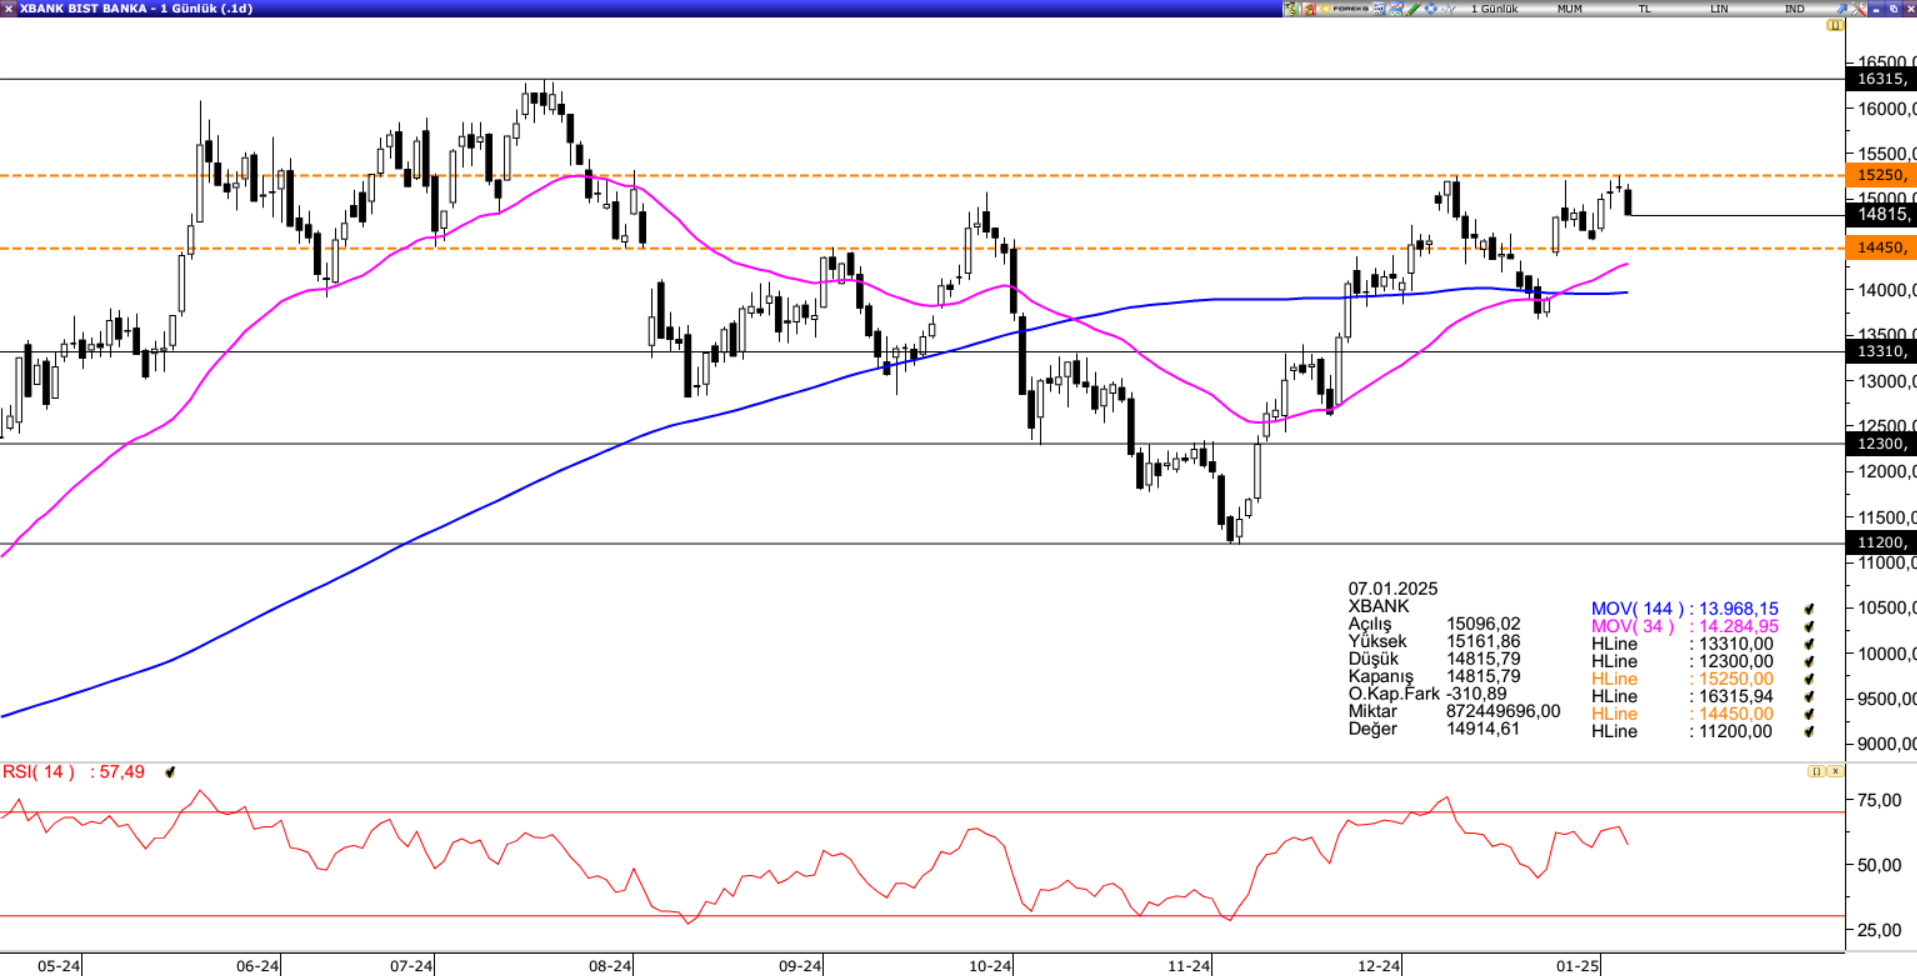Open the indicator waveform icon
The width and height of the screenshot is (1917, 976).
[x=1448, y=8]
